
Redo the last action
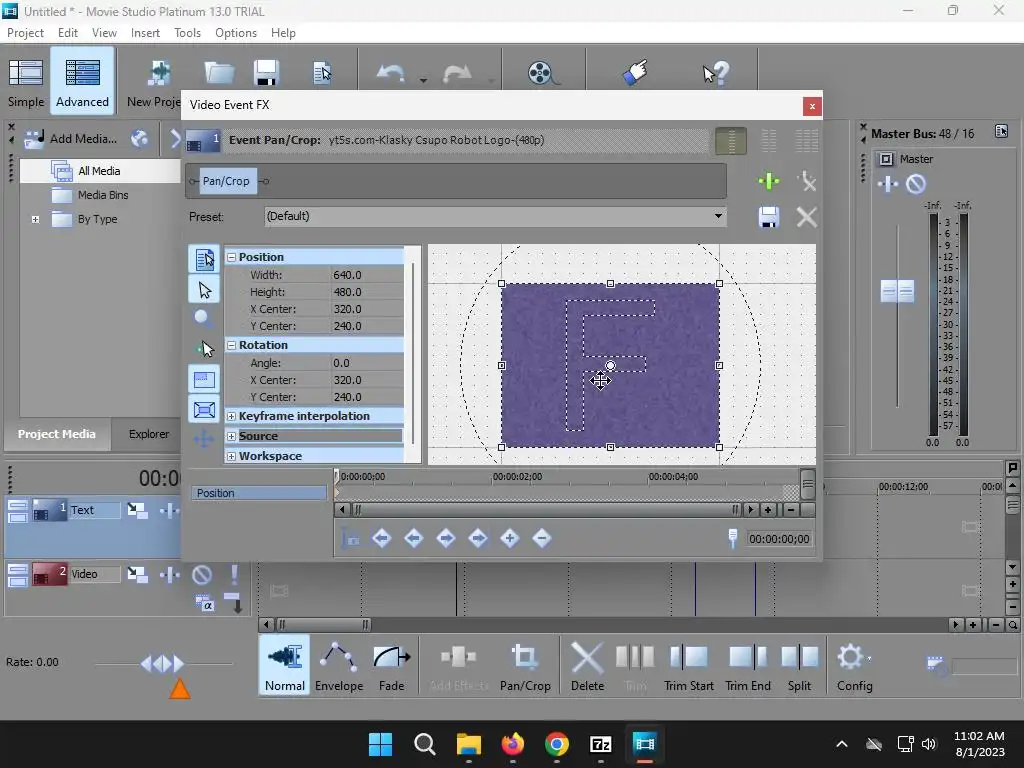click(x=457, y=73)
